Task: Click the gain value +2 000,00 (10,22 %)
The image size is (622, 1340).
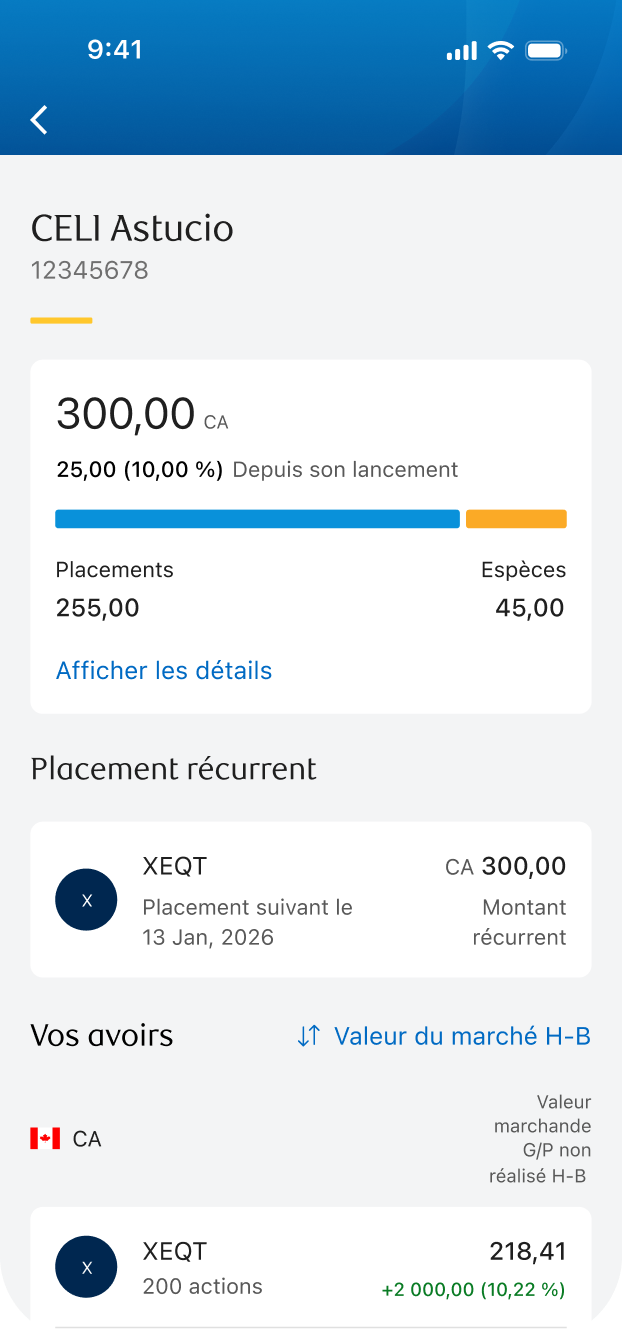Action: [x=471, y=1289]
